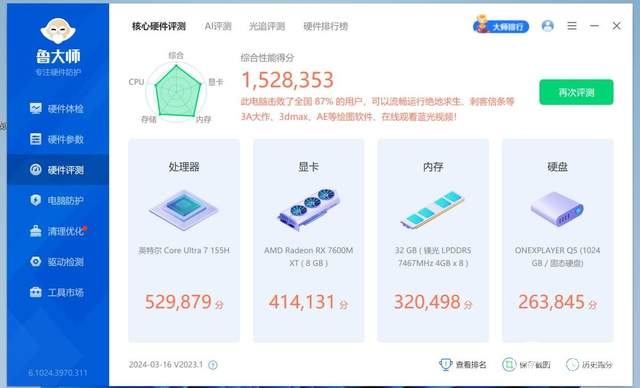Image resolution: width=640 pixels, height=388 pixels.
Task: Open the hamburger menu icon
Action: pyautogui.click(x=572, y=26)
